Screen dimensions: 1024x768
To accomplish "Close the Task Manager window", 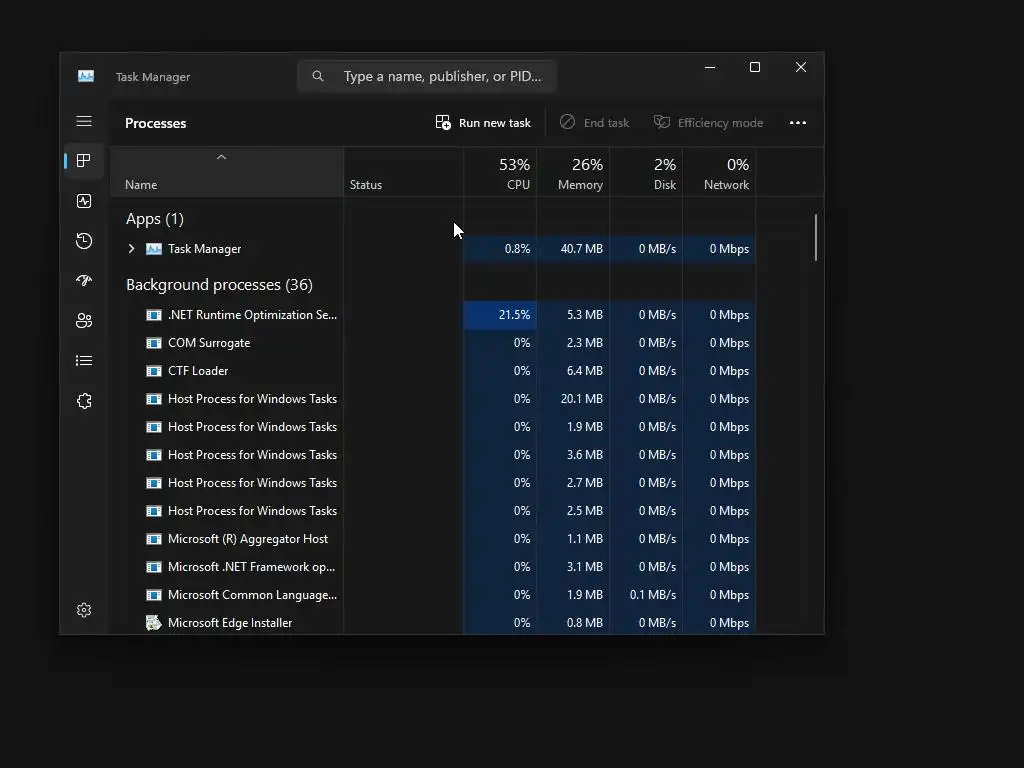I will [x=801, y=67].
